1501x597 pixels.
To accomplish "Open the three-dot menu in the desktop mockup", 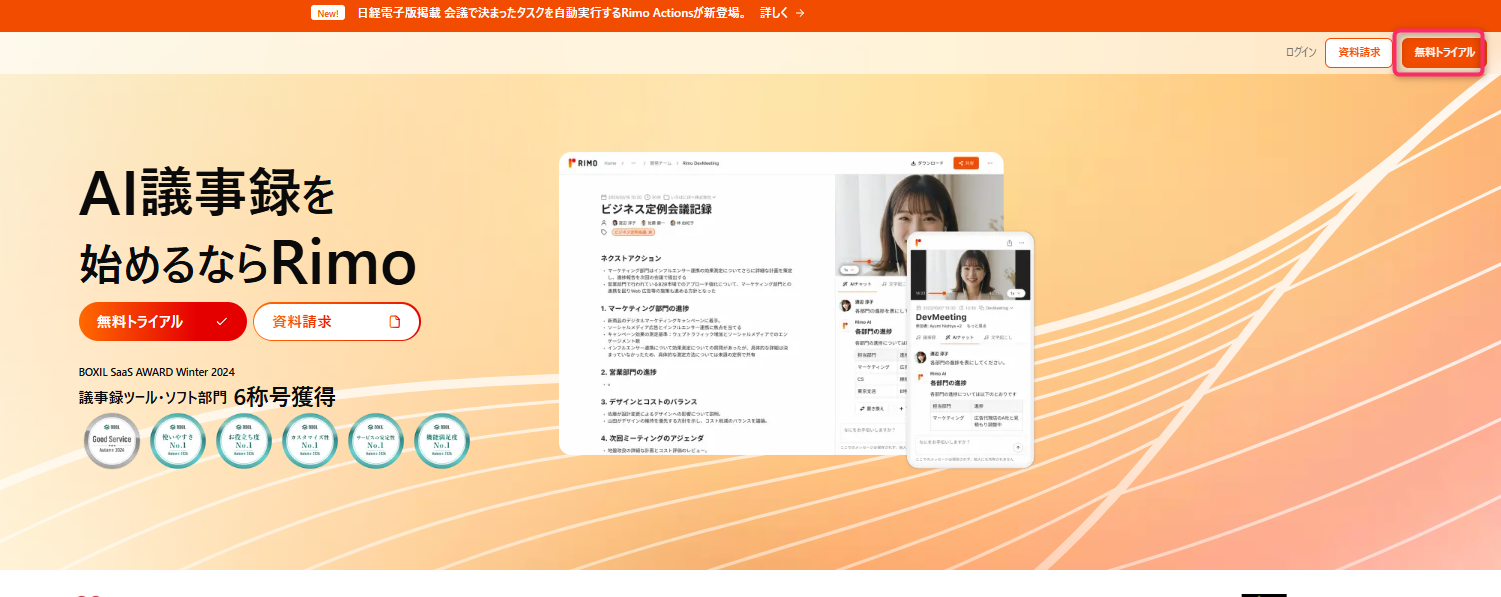I will [x=990, y=163].
